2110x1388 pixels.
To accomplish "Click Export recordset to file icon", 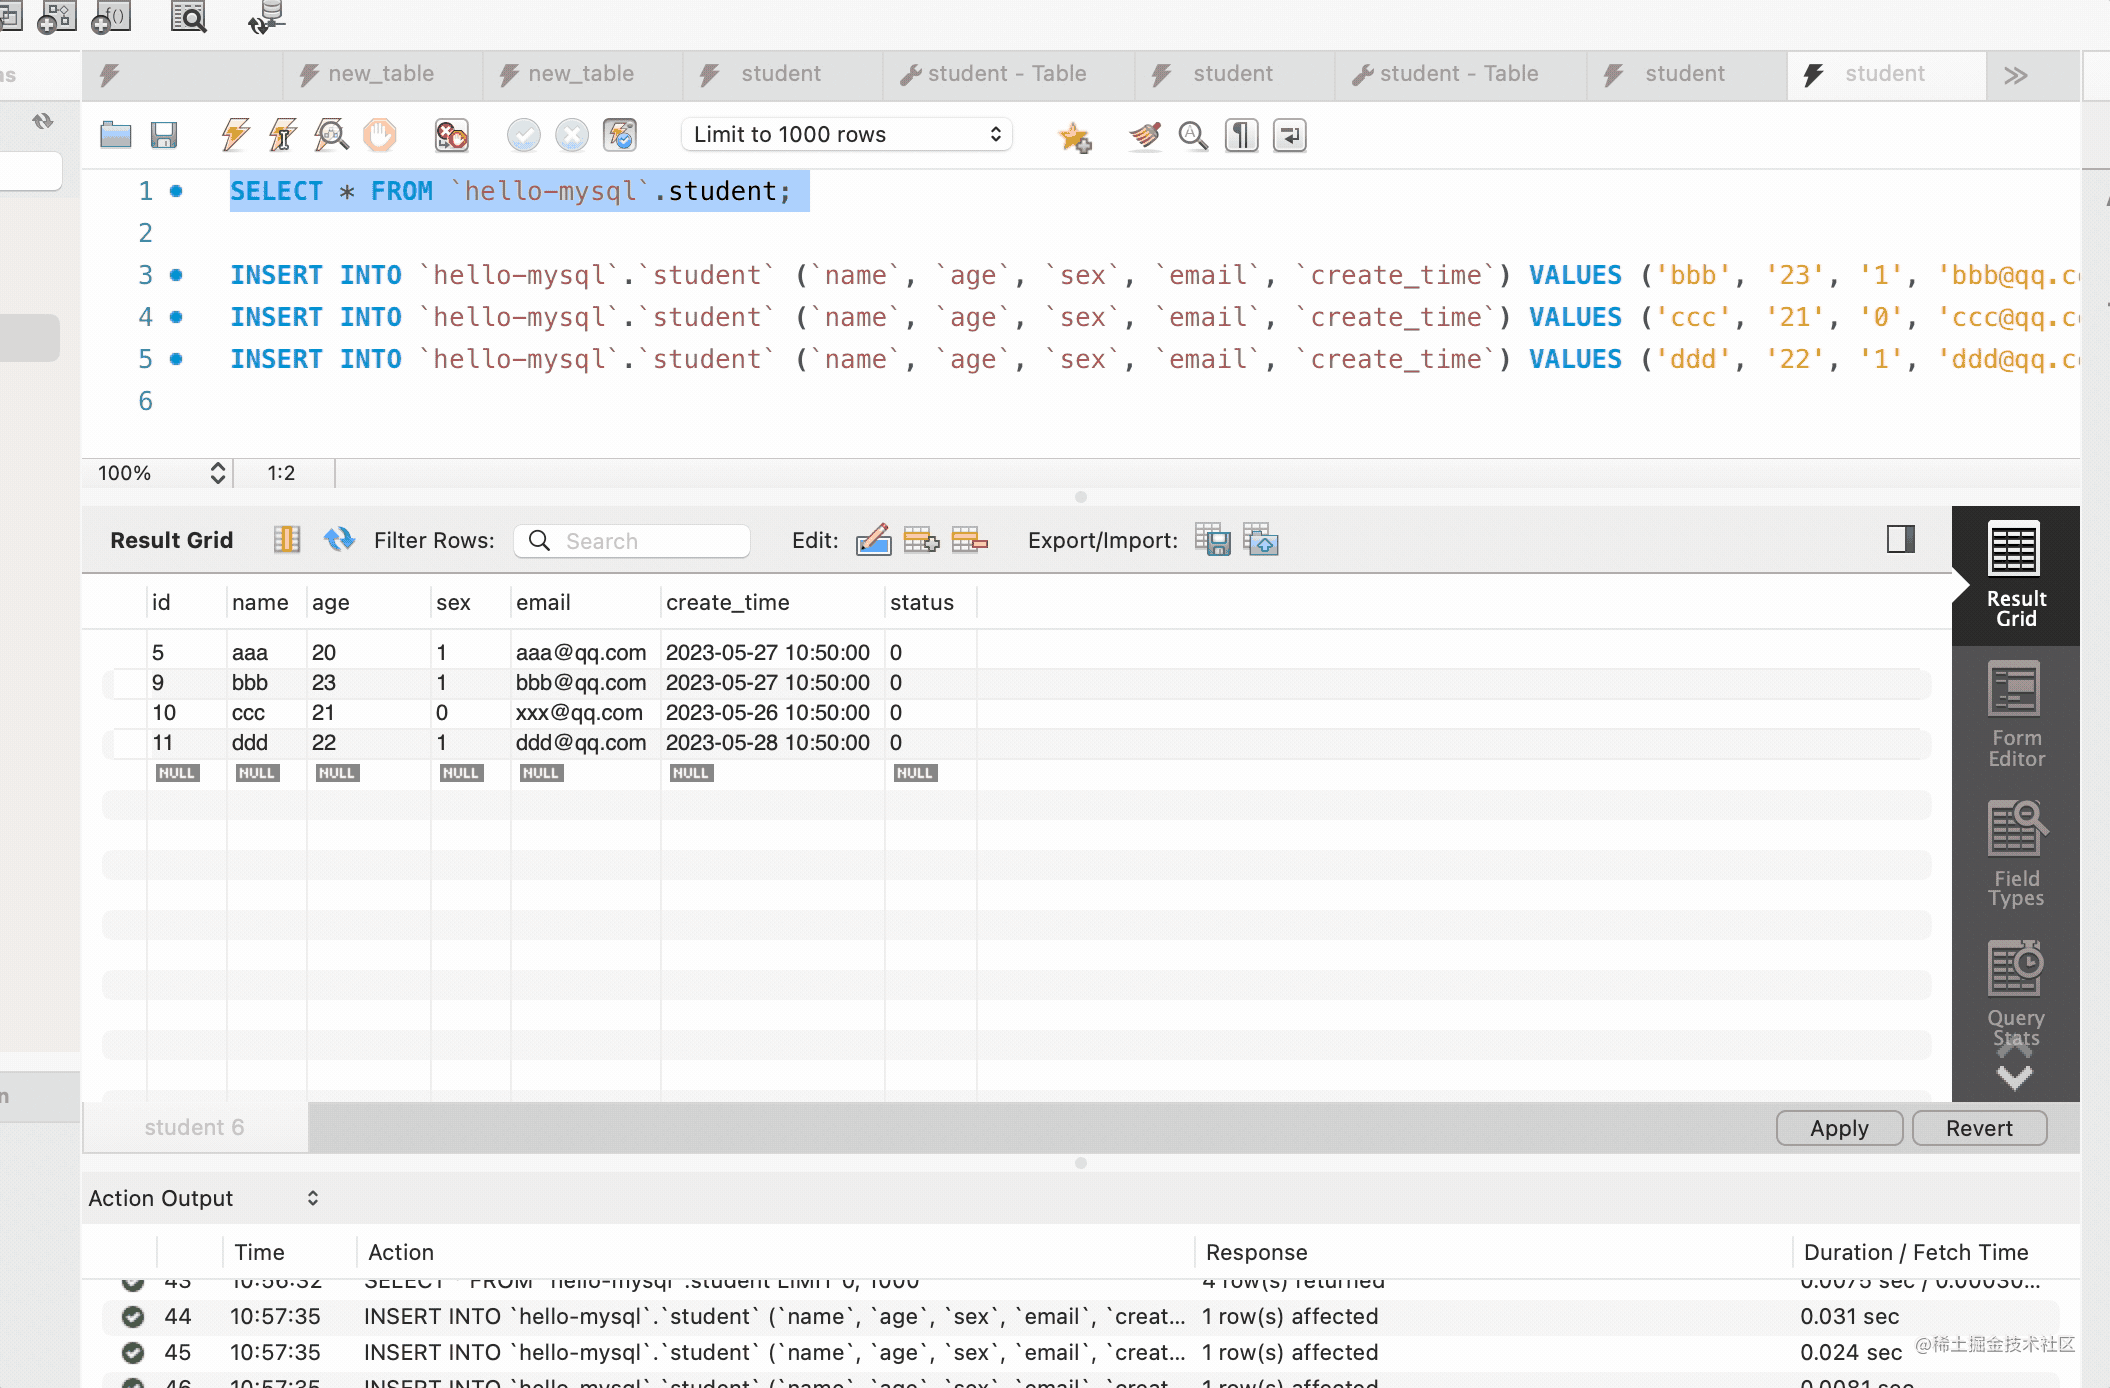I will [1212, 540].
